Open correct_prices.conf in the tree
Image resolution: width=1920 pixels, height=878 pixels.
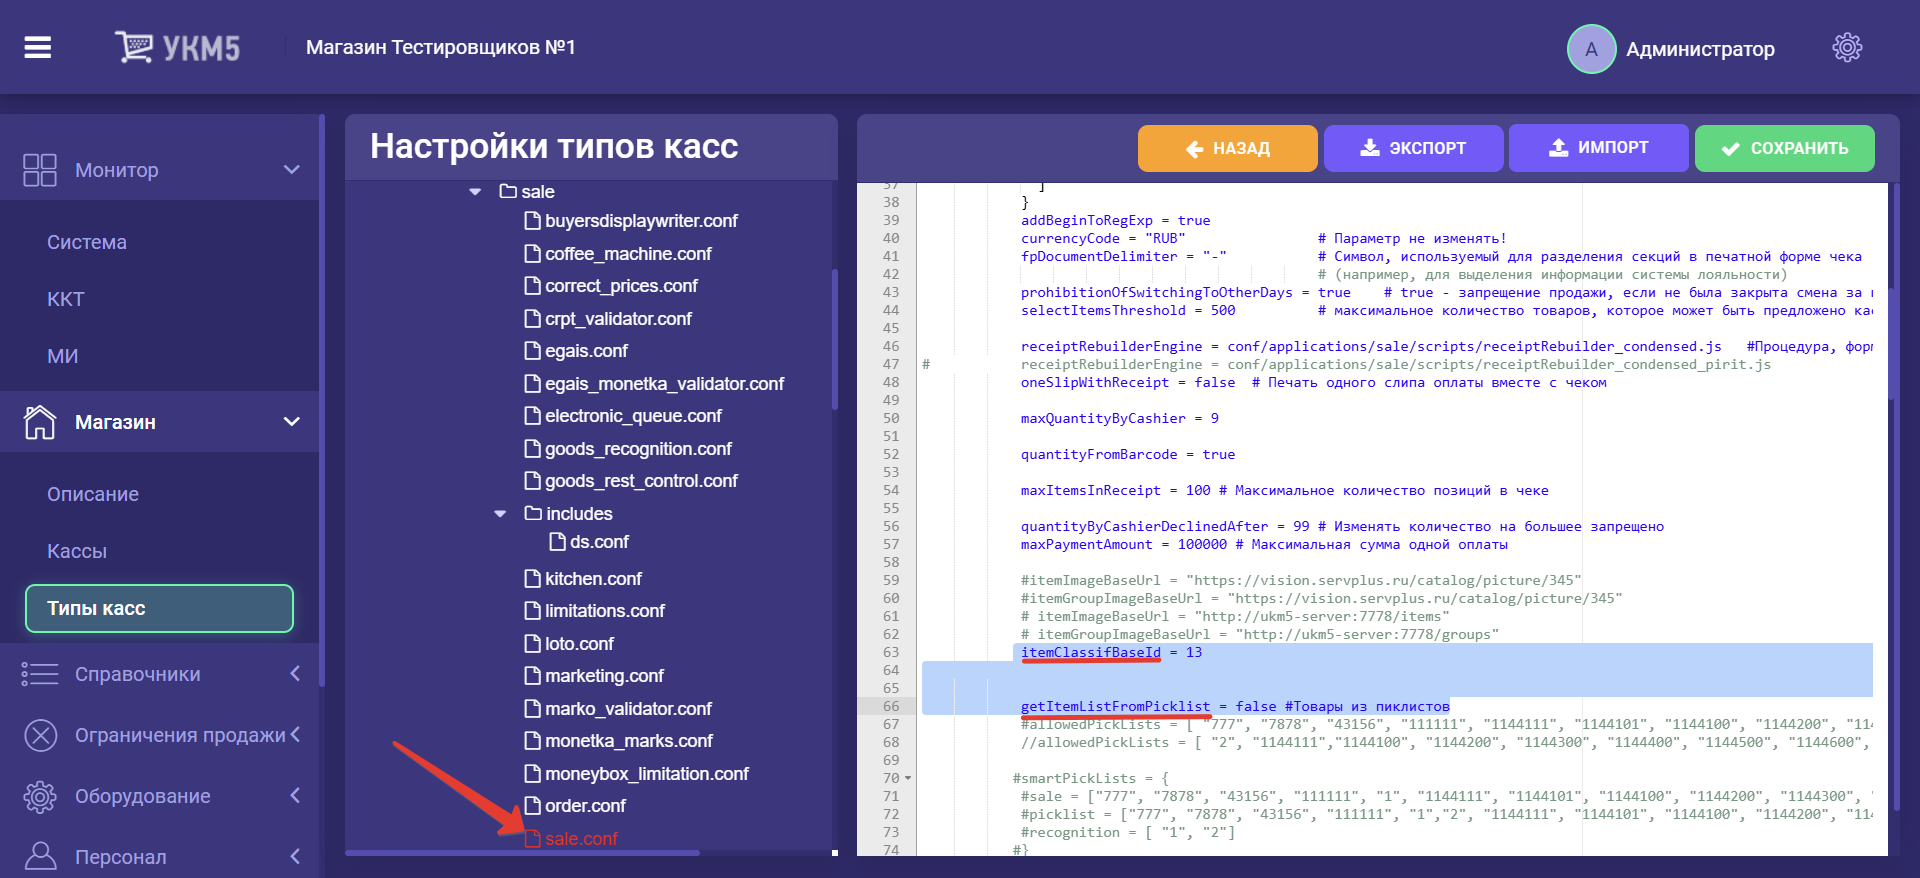pyautogui.click(x=621, y=285)
